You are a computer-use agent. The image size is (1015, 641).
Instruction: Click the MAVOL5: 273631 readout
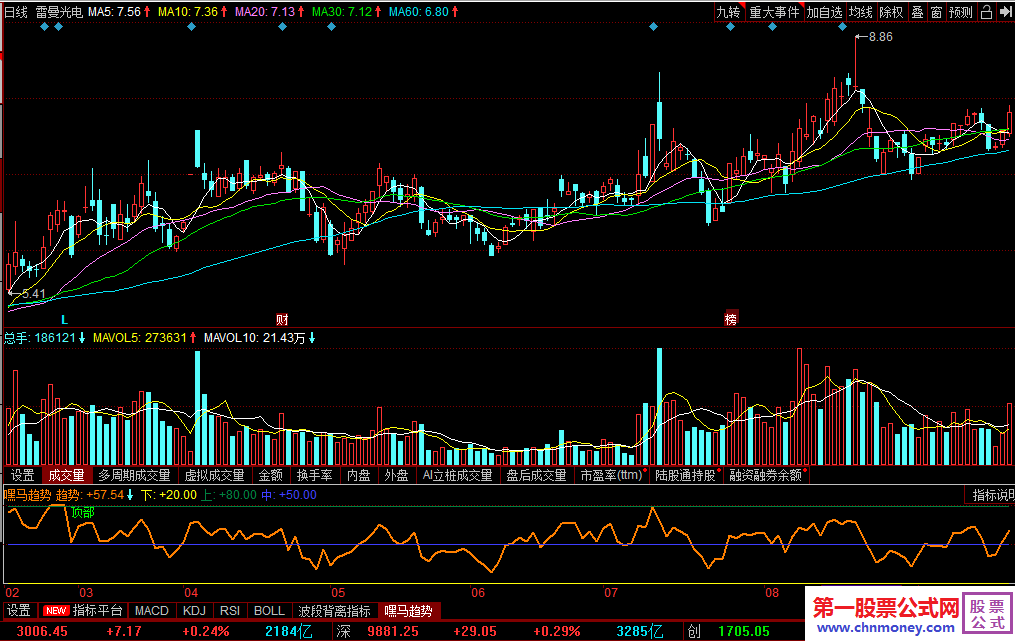(140, 337)
